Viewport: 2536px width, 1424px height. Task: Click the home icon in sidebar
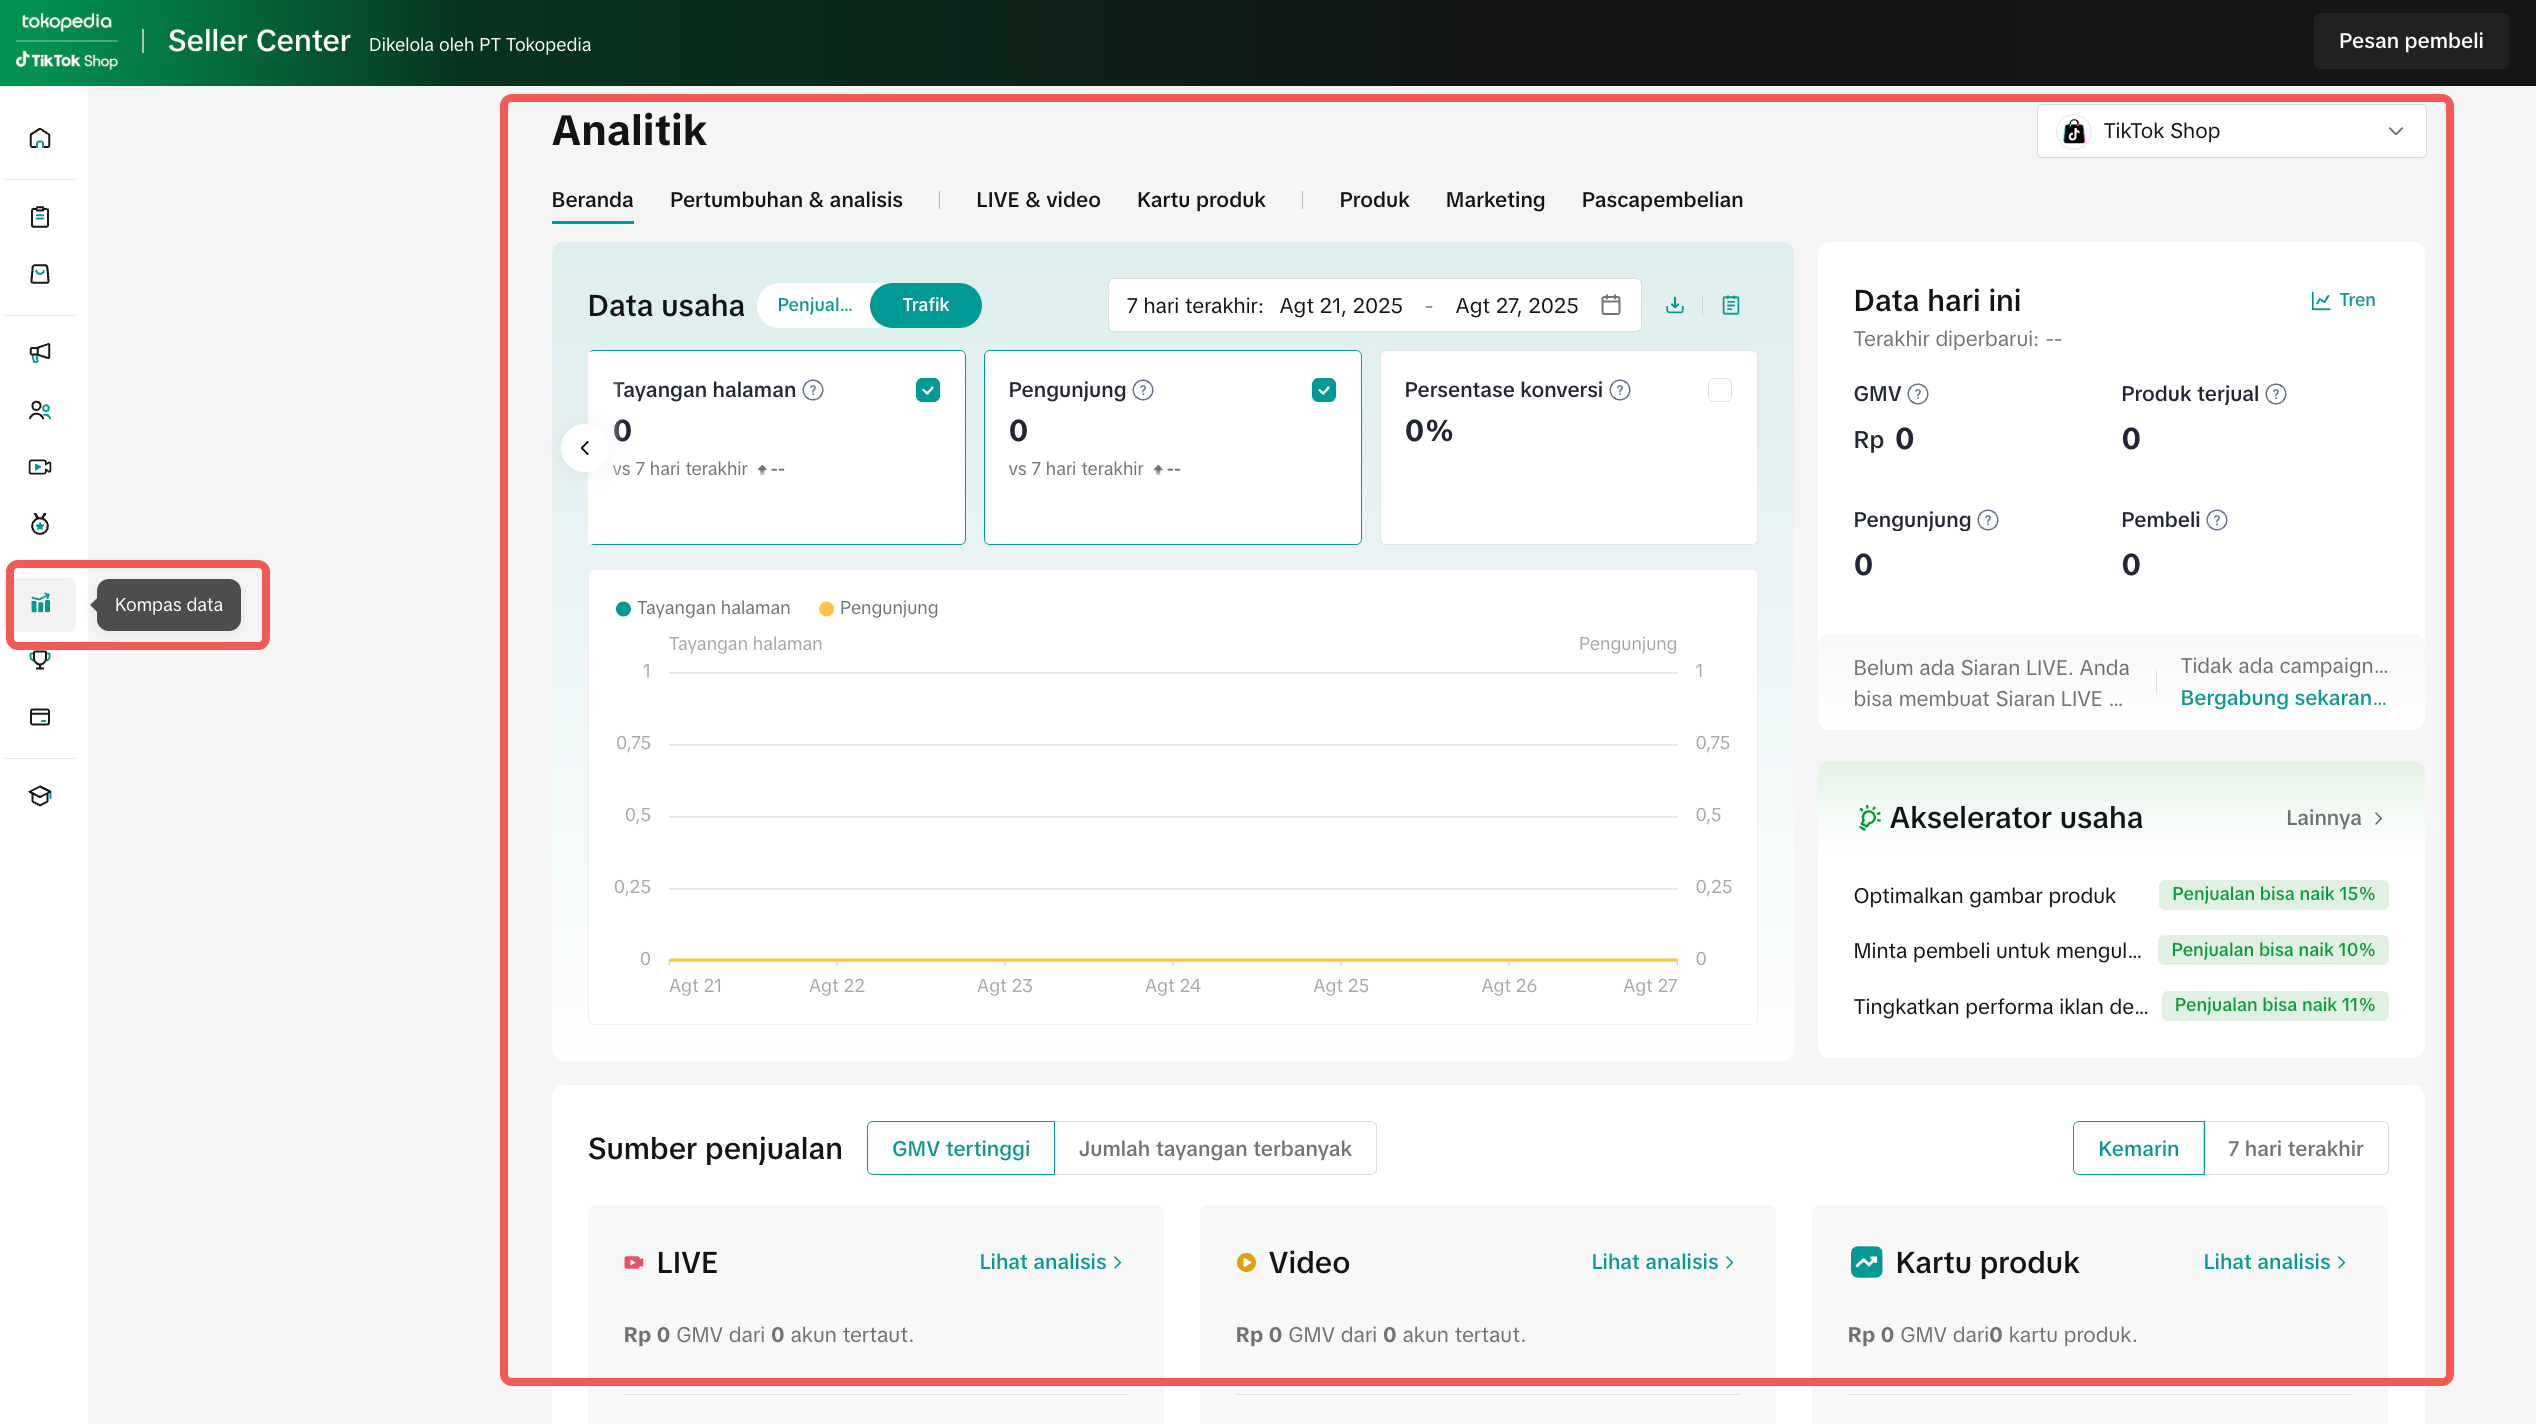[x=40, y=138]
